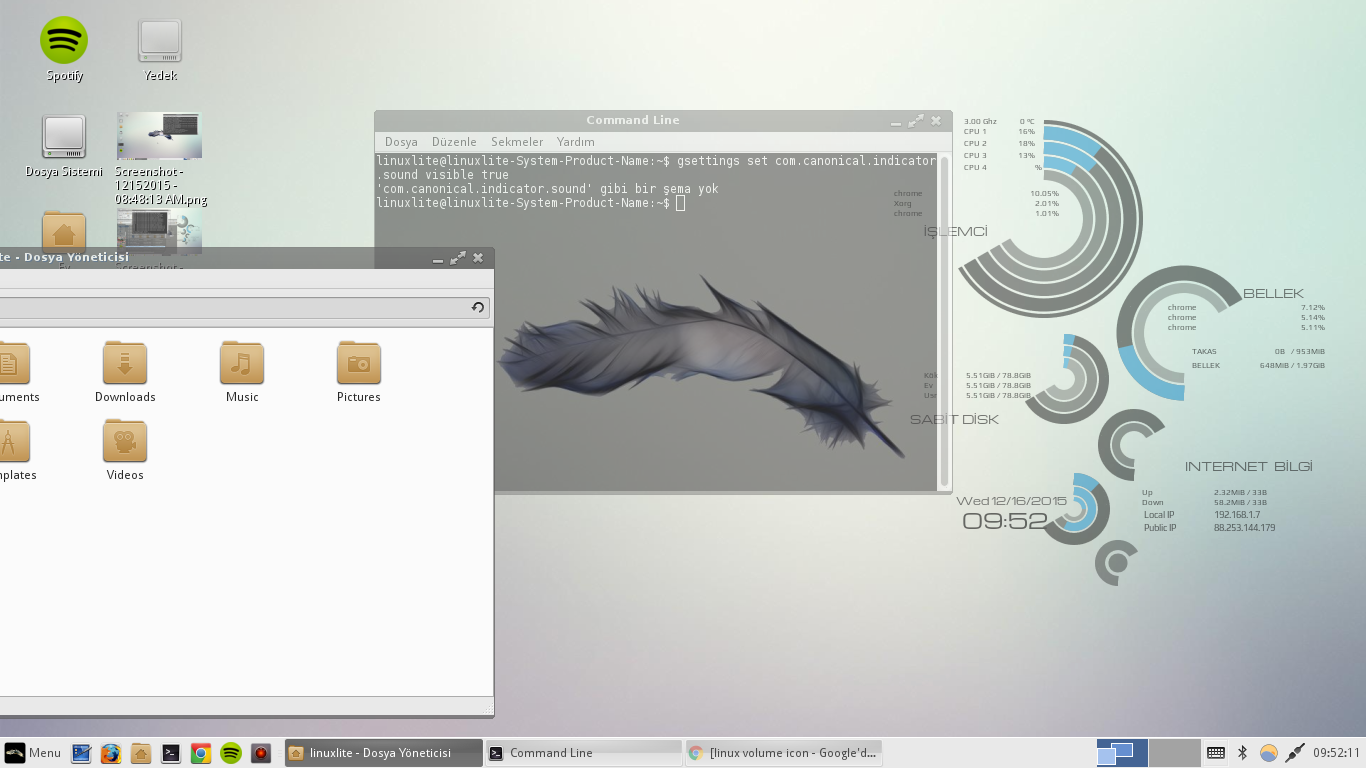Open the Dosya menu in Command Line

(401, 142)
